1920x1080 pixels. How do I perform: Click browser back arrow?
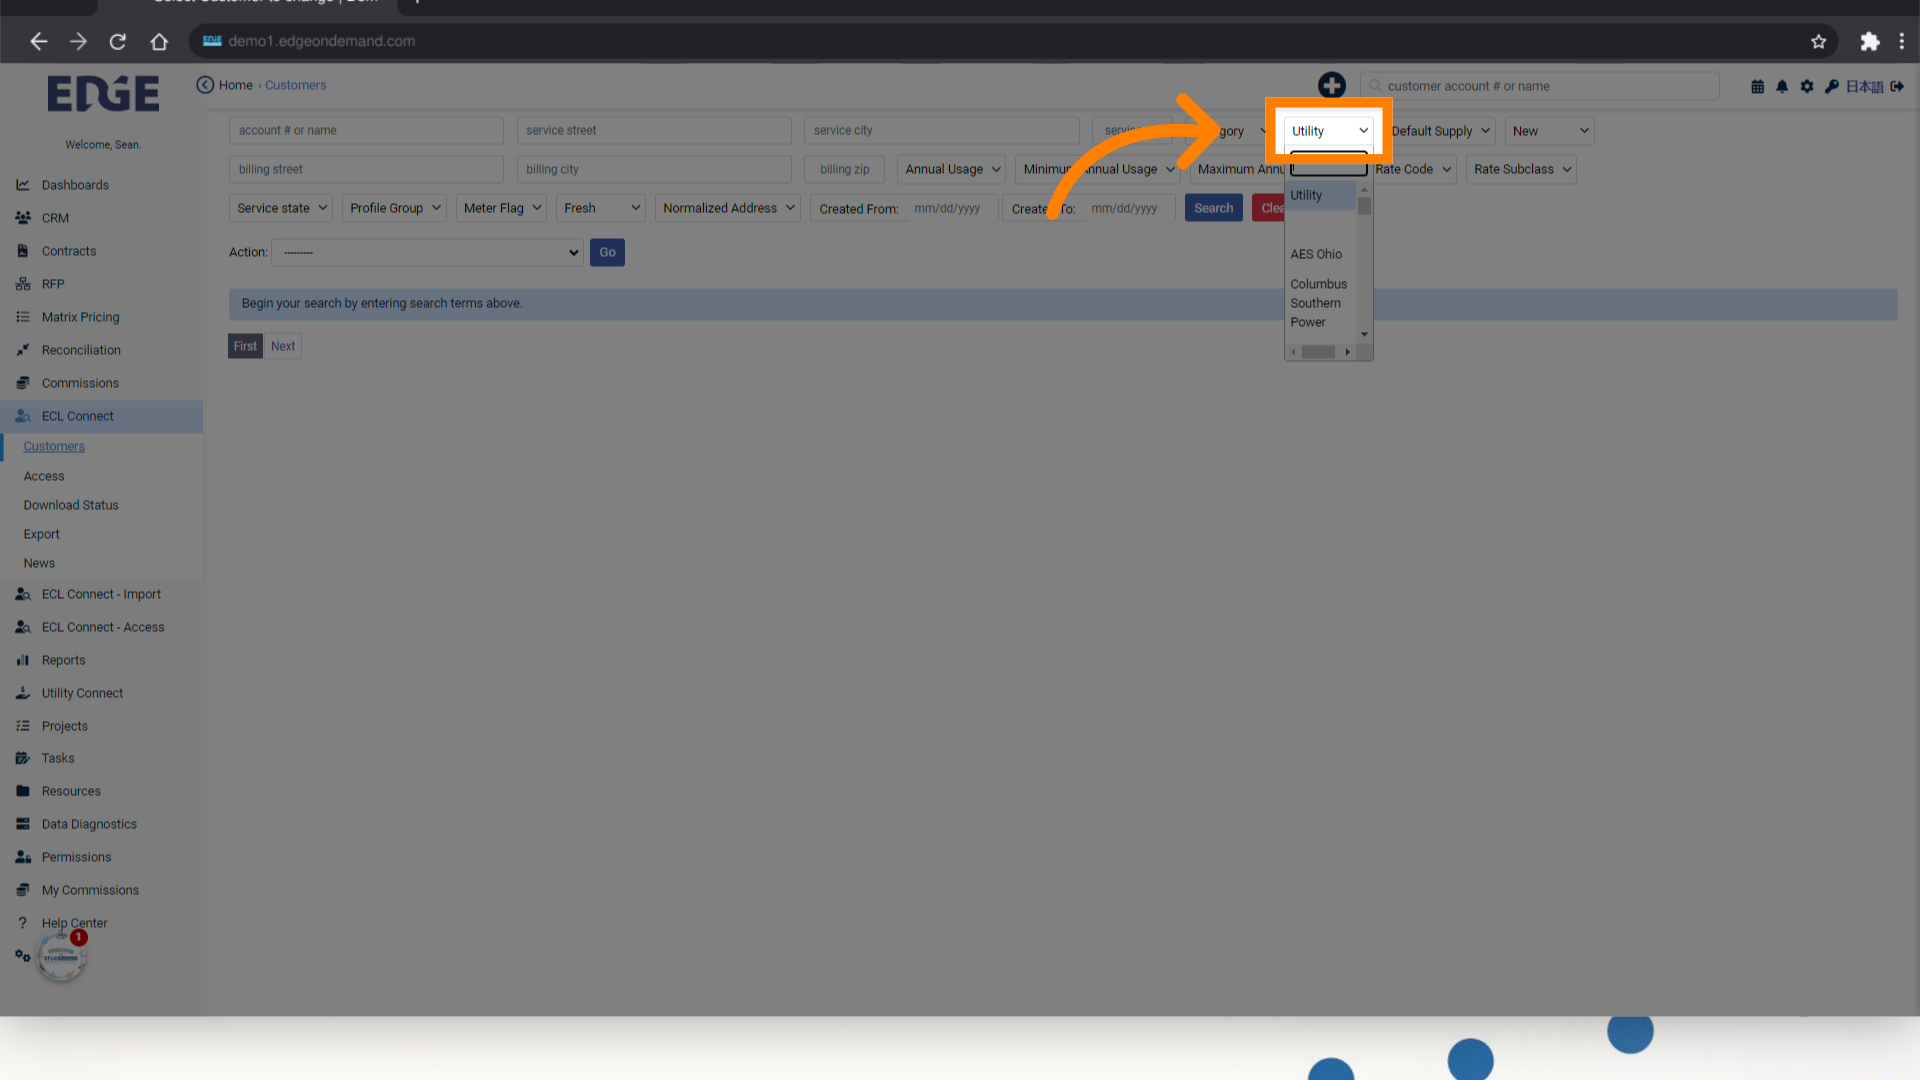[x=39, y=41]
